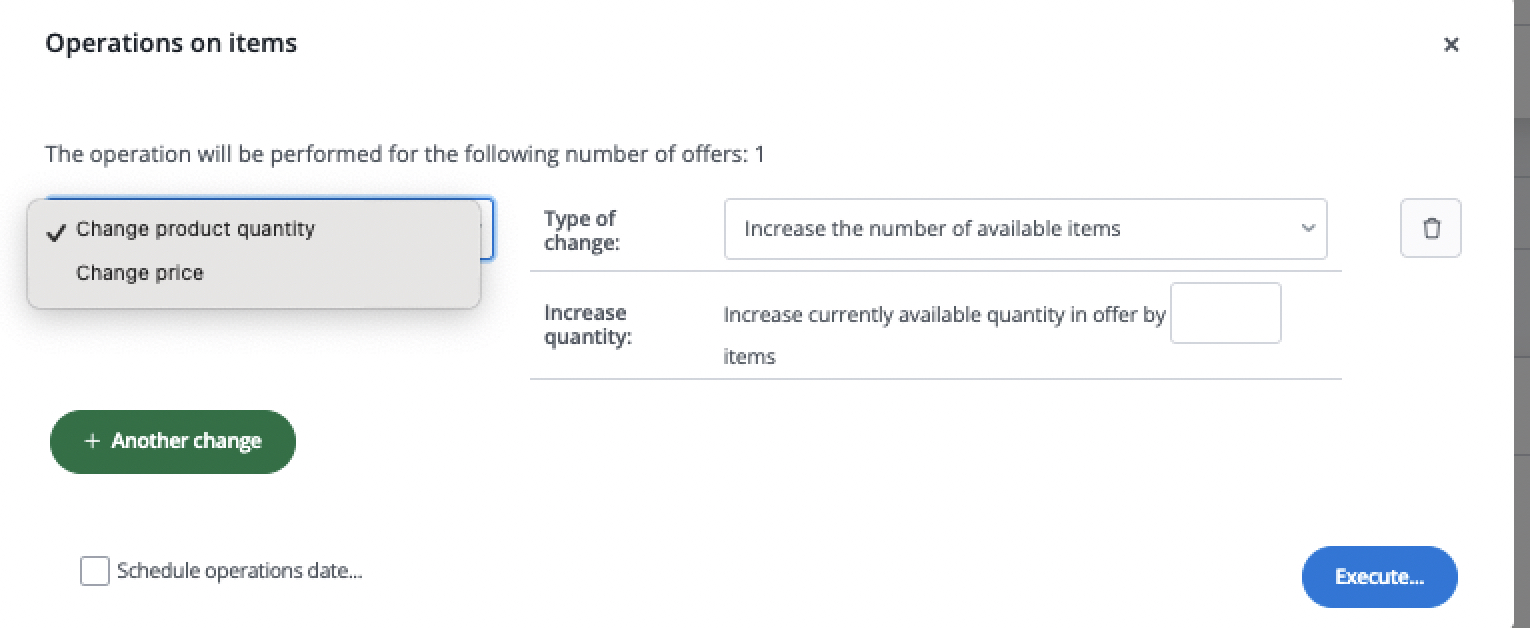Click the number of offers information text
Viewport: 1530px width, 628px height.
point(404,155)
